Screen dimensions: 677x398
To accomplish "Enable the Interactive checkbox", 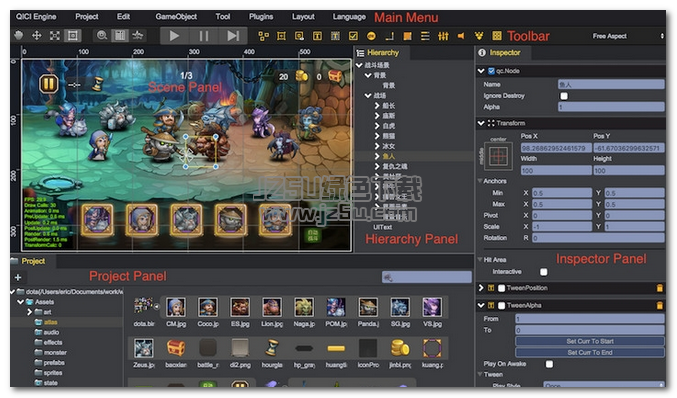I will [544, 272].
